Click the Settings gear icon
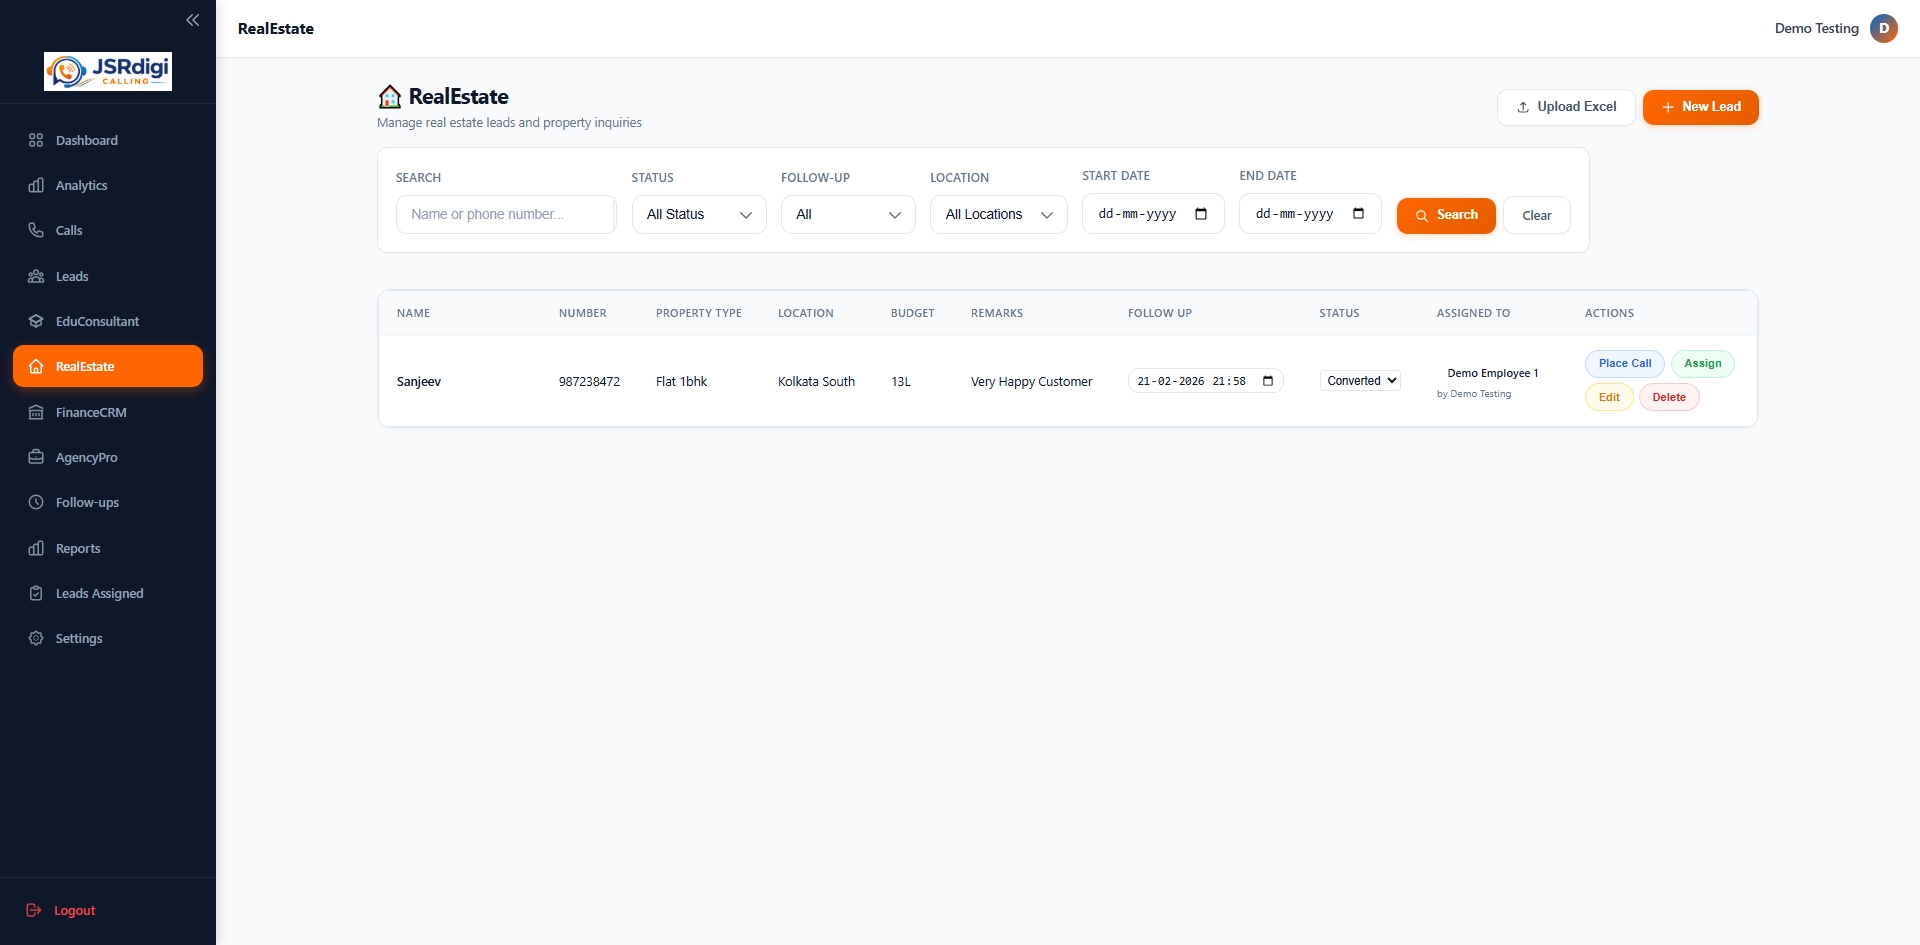 [36, 638]
